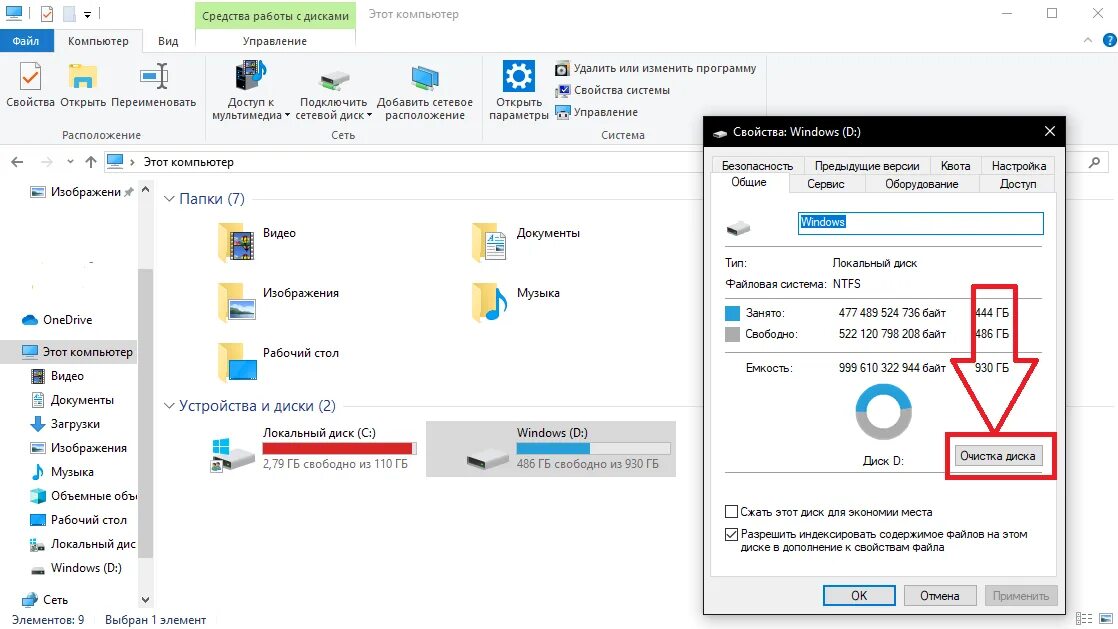The width and height of the screenshot is (1118, 629).
Task: Switch to details view icon in status bar
Action: pyautogui.click(x=1084, y=619)
